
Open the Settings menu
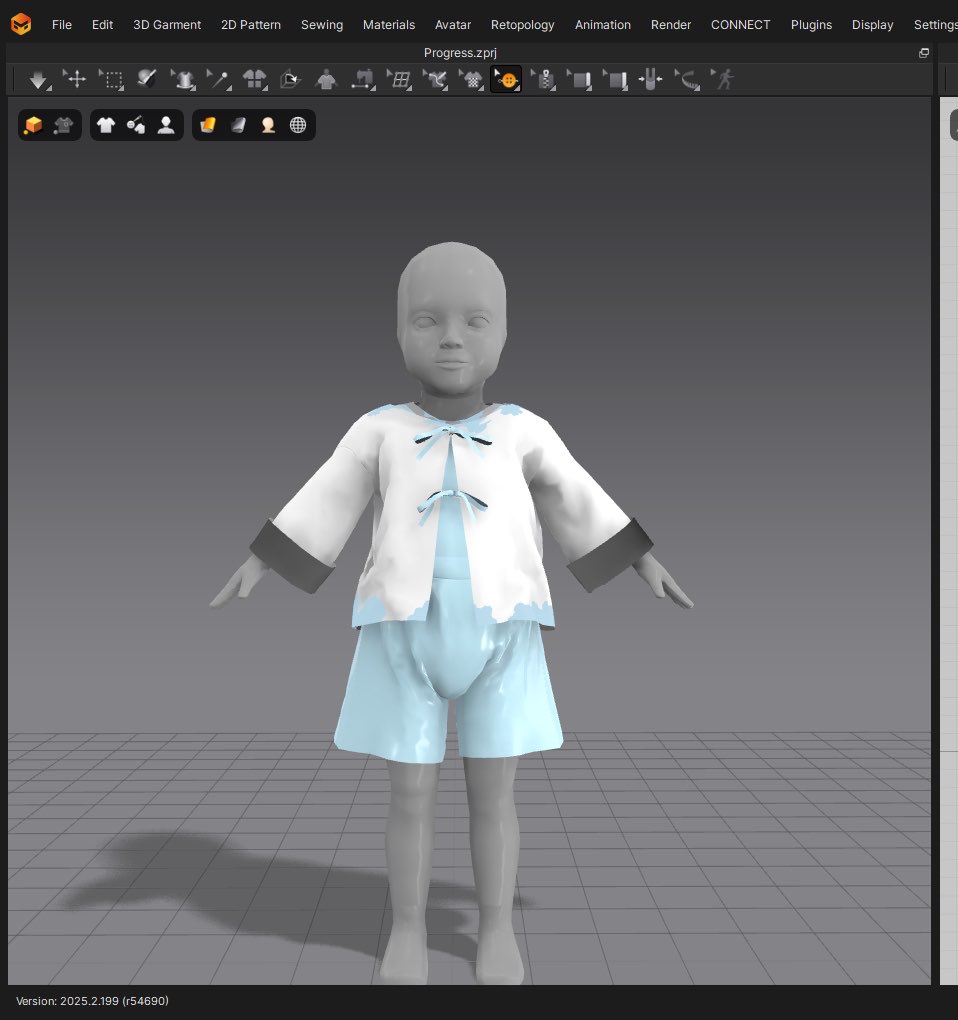pos(935,25)
